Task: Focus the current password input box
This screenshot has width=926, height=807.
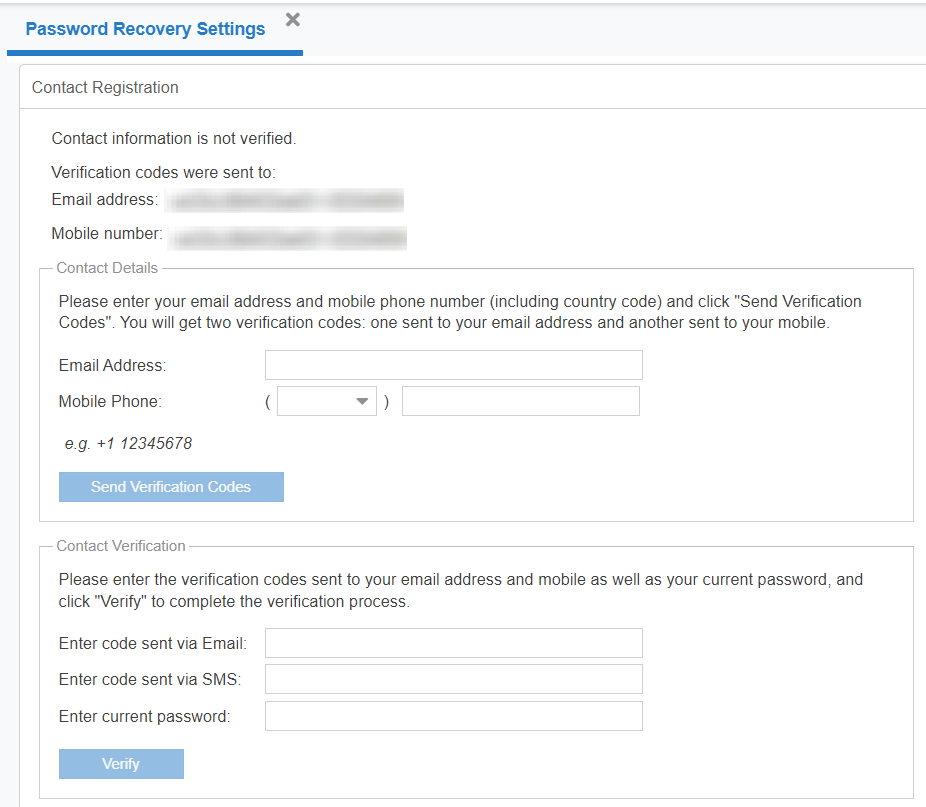Action: tap(453, 716)
